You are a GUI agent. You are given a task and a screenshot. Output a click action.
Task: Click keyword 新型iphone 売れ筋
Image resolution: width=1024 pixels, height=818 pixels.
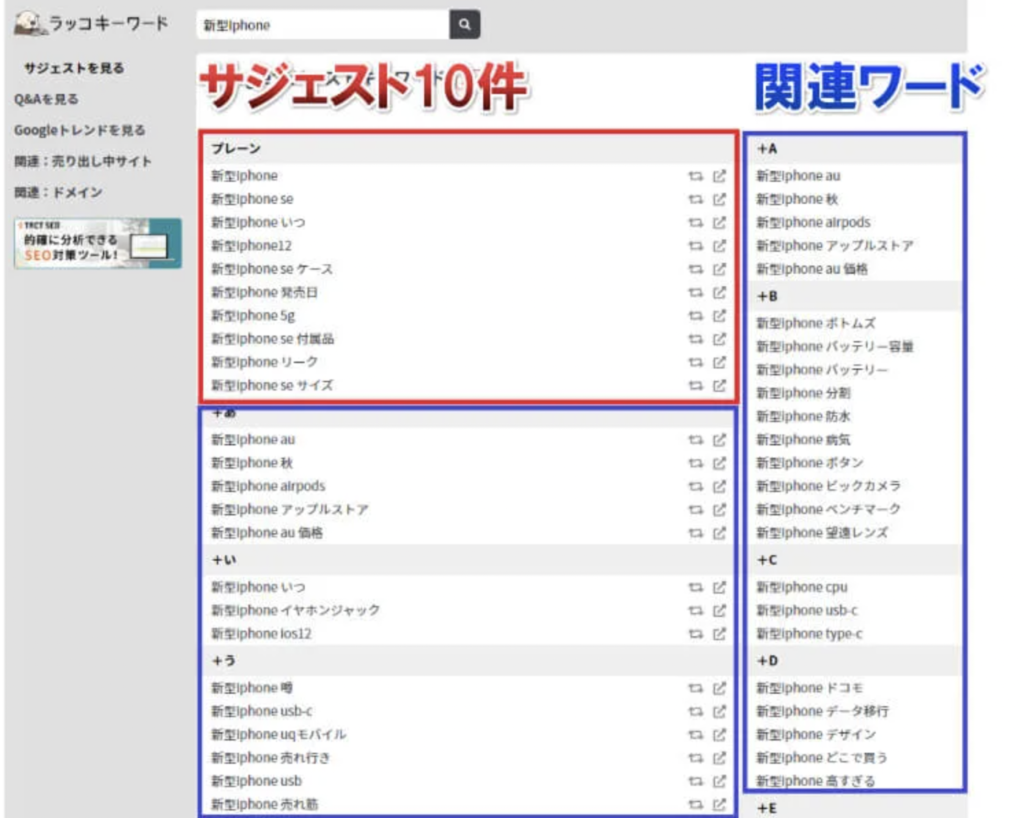point(264,804)
